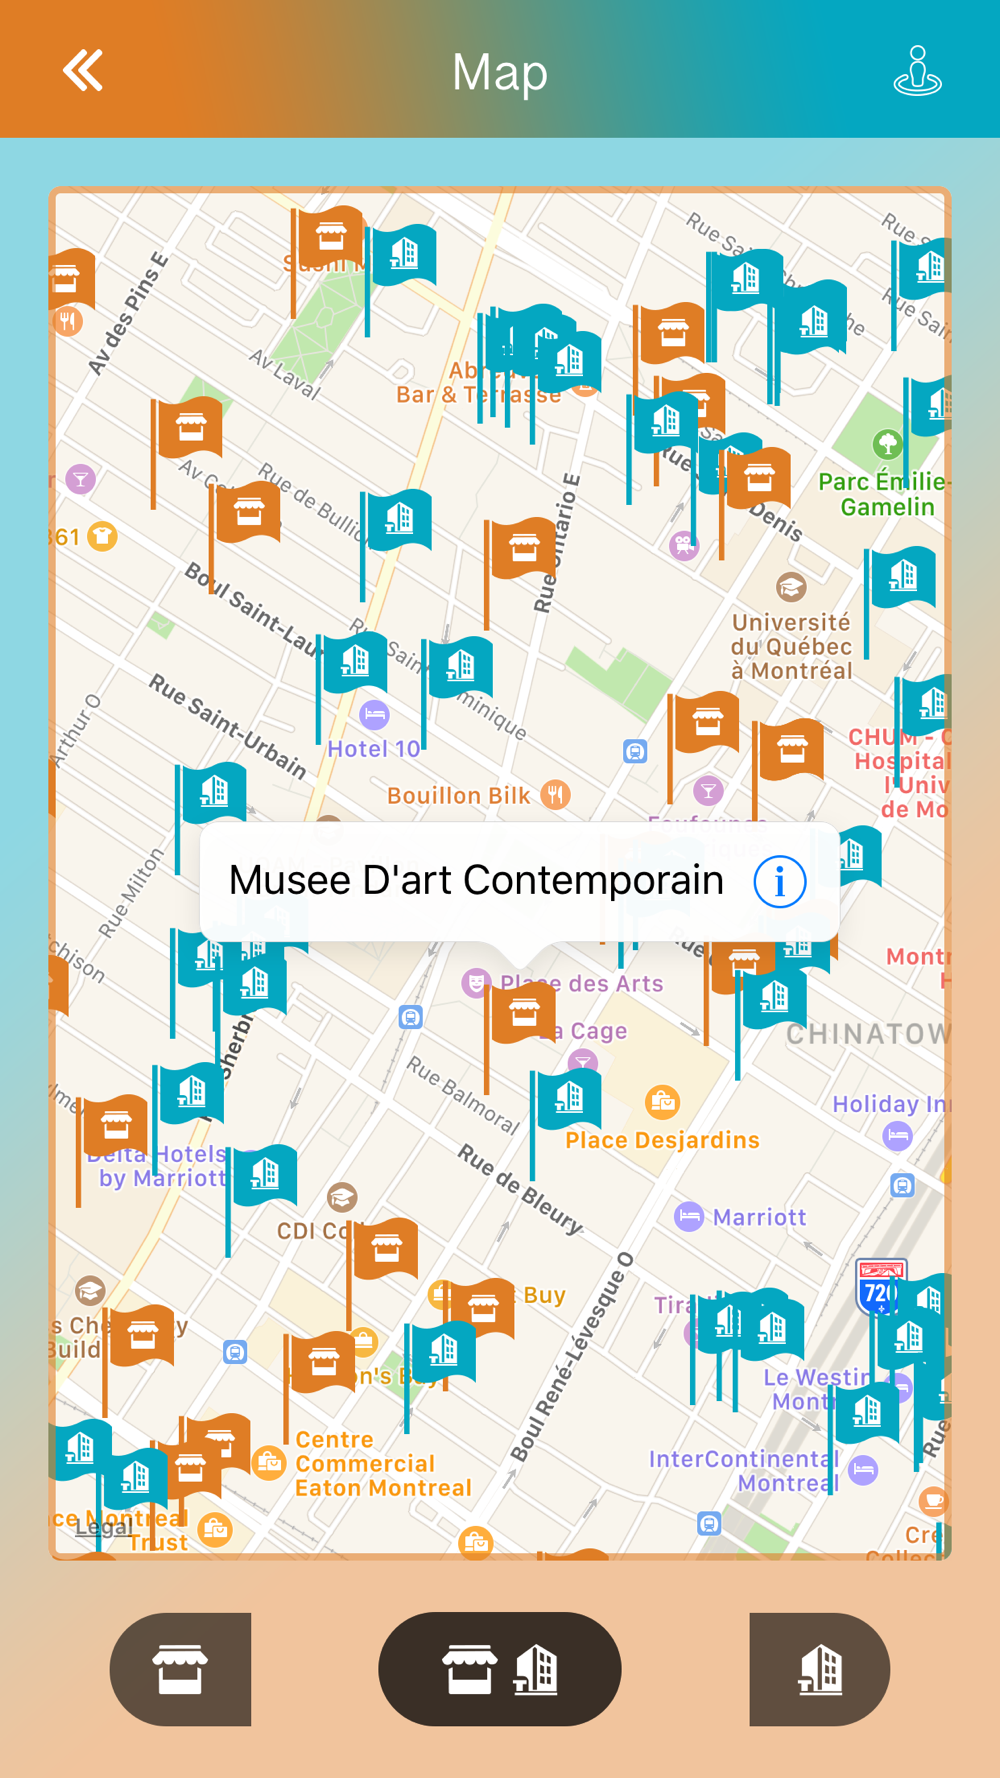Image resolution: width=1000 pixels, height=1778 pixels.
Task: Show only shops with store filter button
Action: tap(180, 1669)
